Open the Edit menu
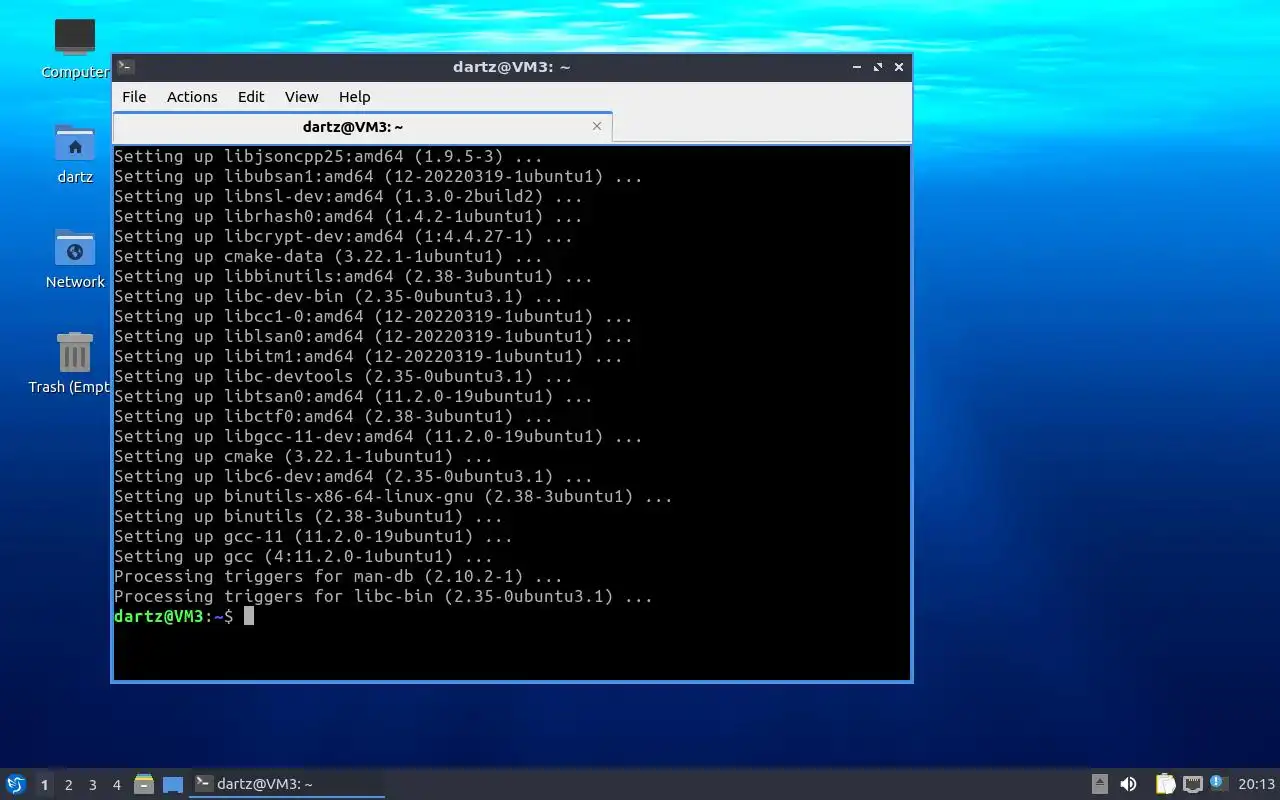The width and height of the screenshot is (1280, 800). coord(251,97)
